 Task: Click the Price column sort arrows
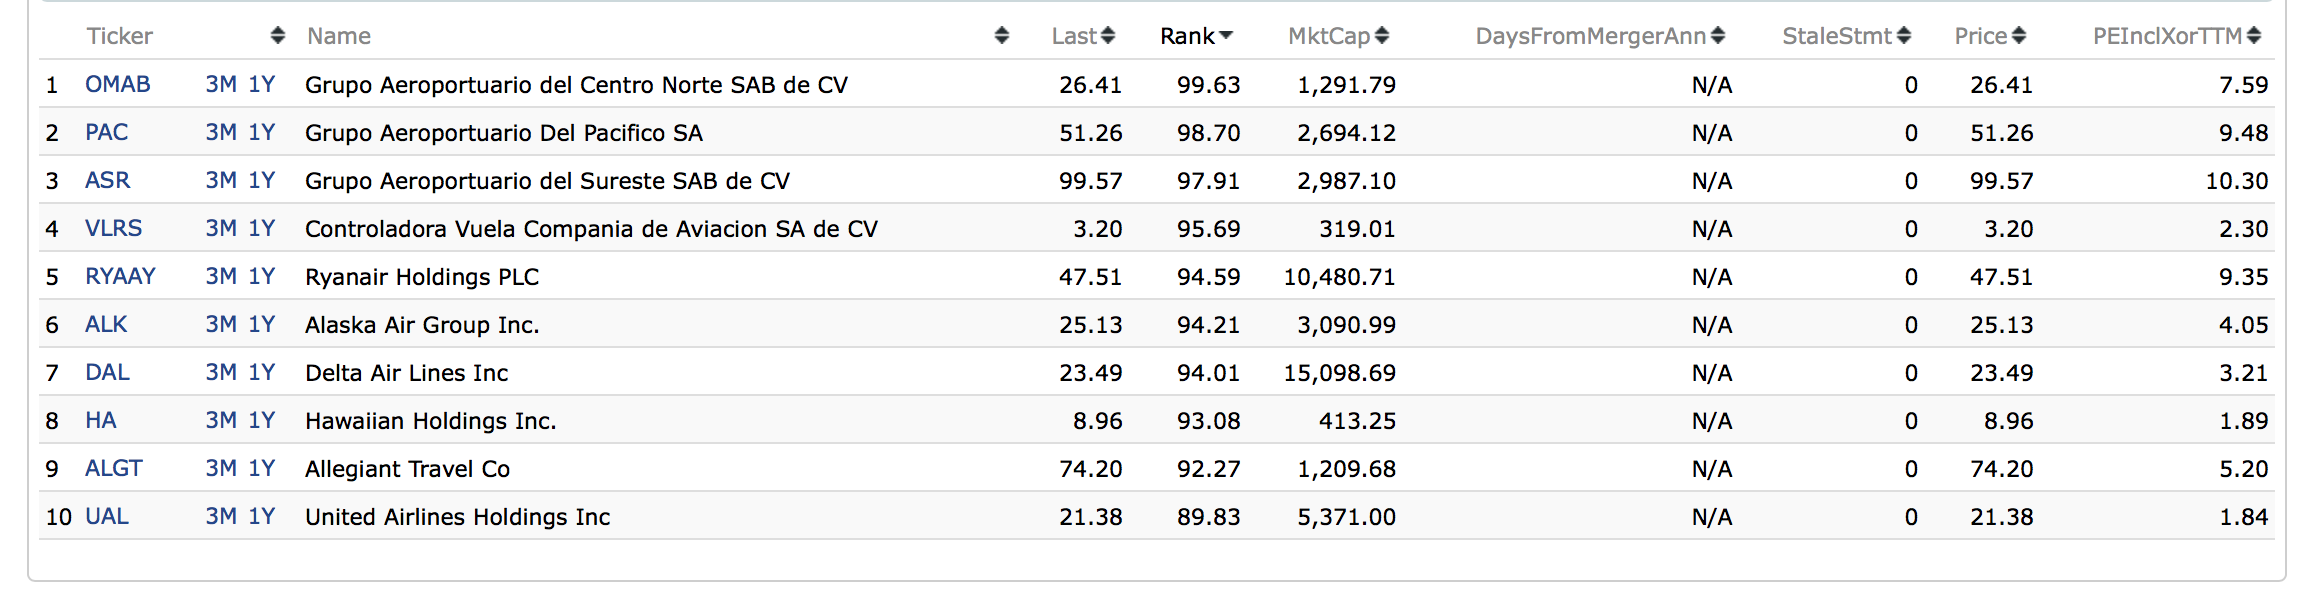pyautogui.click(x=2019, y=36)
